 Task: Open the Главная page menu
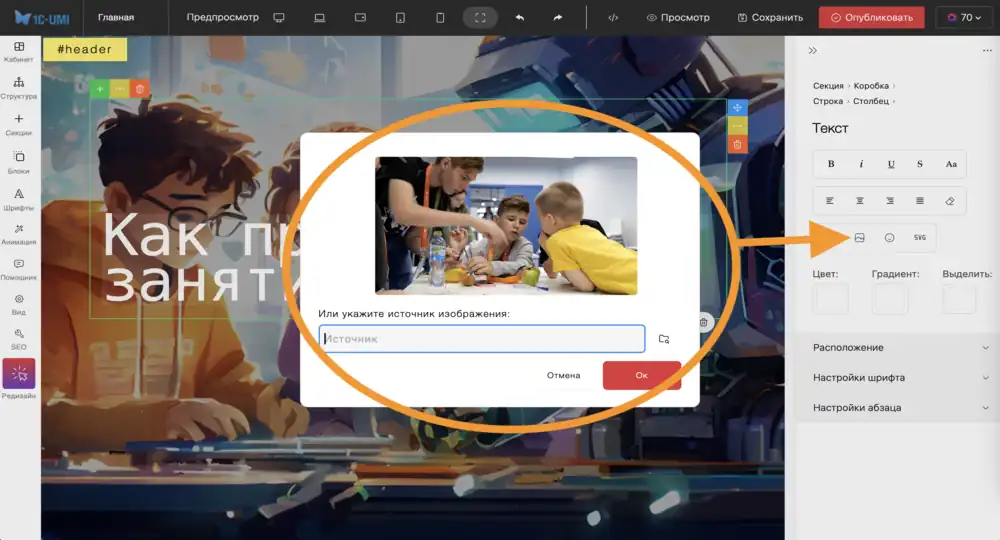click(x=116, y=17)
